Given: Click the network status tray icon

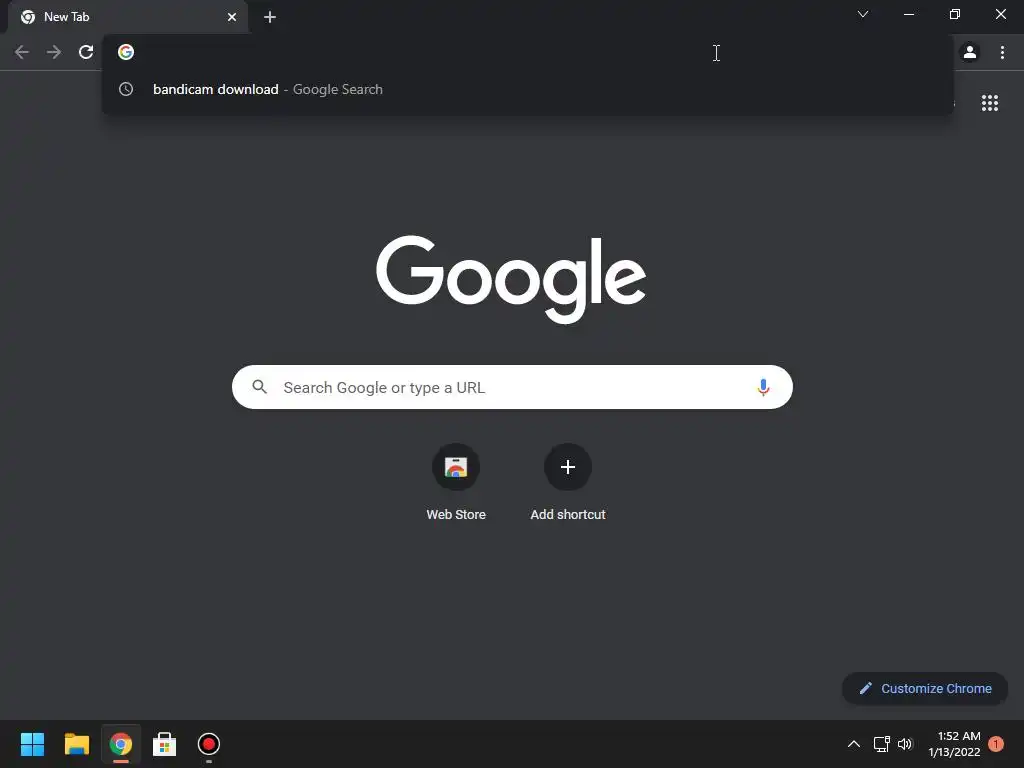Looking at the screenshot, I should [882, 744].
